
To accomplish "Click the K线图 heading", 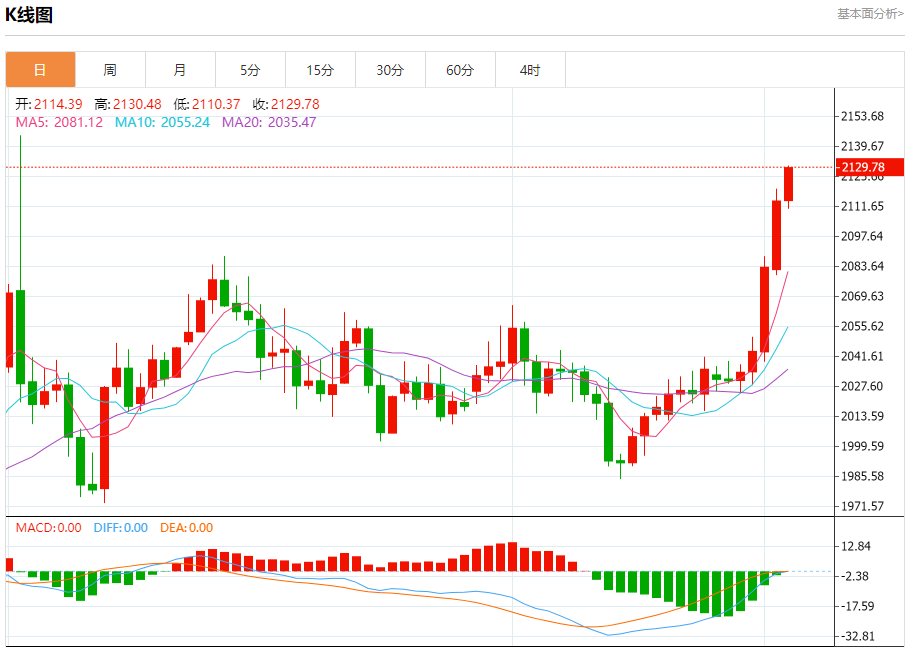I will [29, 15].
